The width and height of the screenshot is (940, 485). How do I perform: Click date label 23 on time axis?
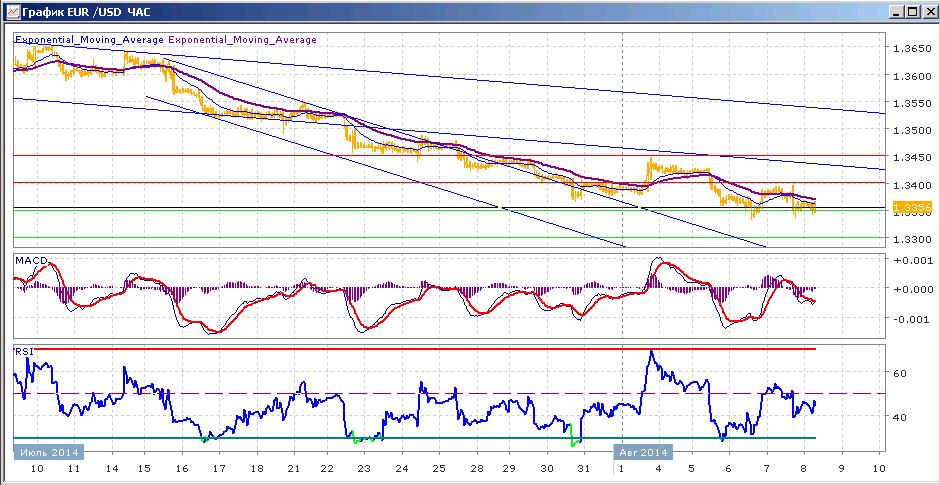(366, 469)
